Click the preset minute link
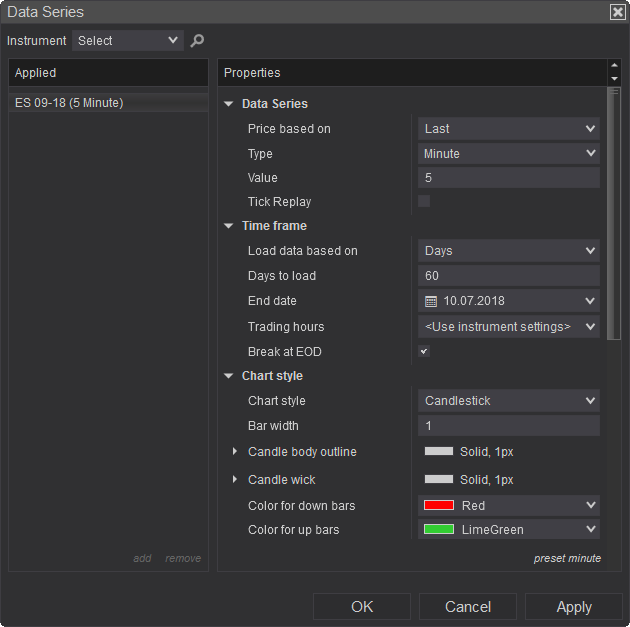The width and height of the screenshot is (630, 627). [567, 558]
